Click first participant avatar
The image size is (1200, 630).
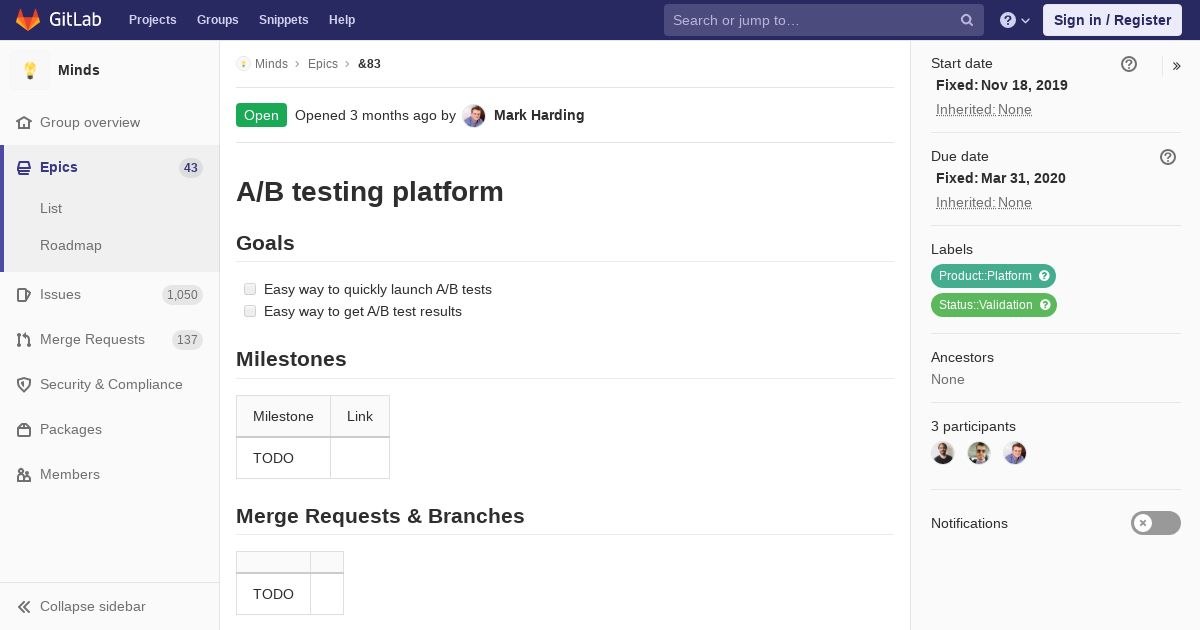[943, 453]
